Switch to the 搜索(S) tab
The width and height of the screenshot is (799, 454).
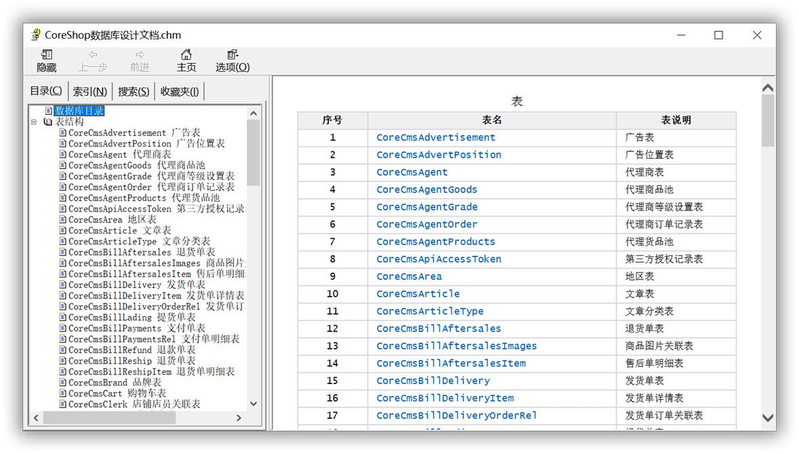pyautogui.click(x=134, y=91)
